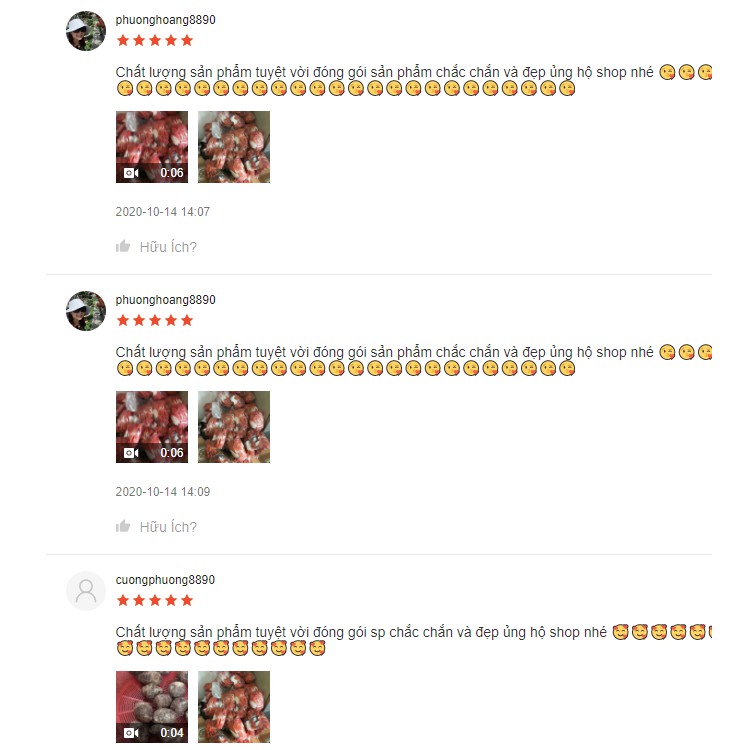750x750 pixels.
Task: Click thumbs-up icon on first review
Action: [x=123, y=246]
